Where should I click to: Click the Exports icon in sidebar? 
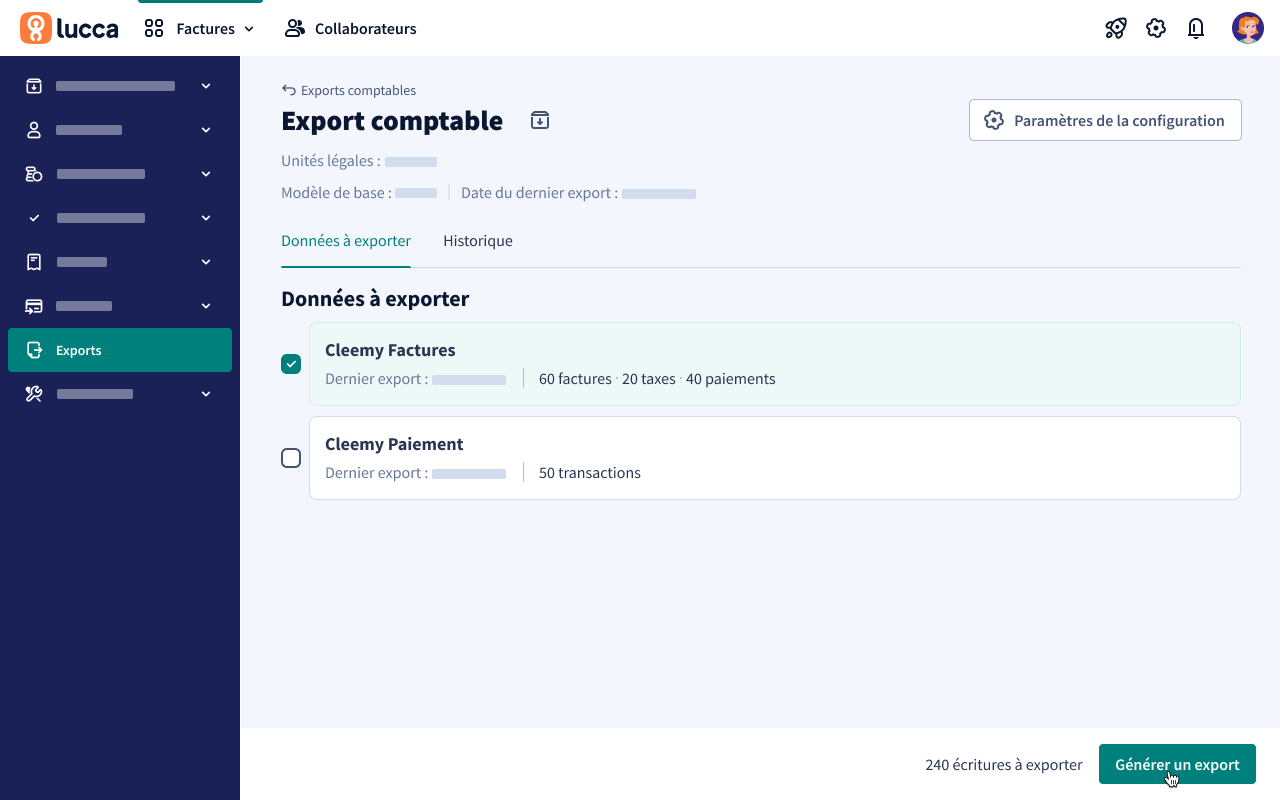click(x=34, y=350)
